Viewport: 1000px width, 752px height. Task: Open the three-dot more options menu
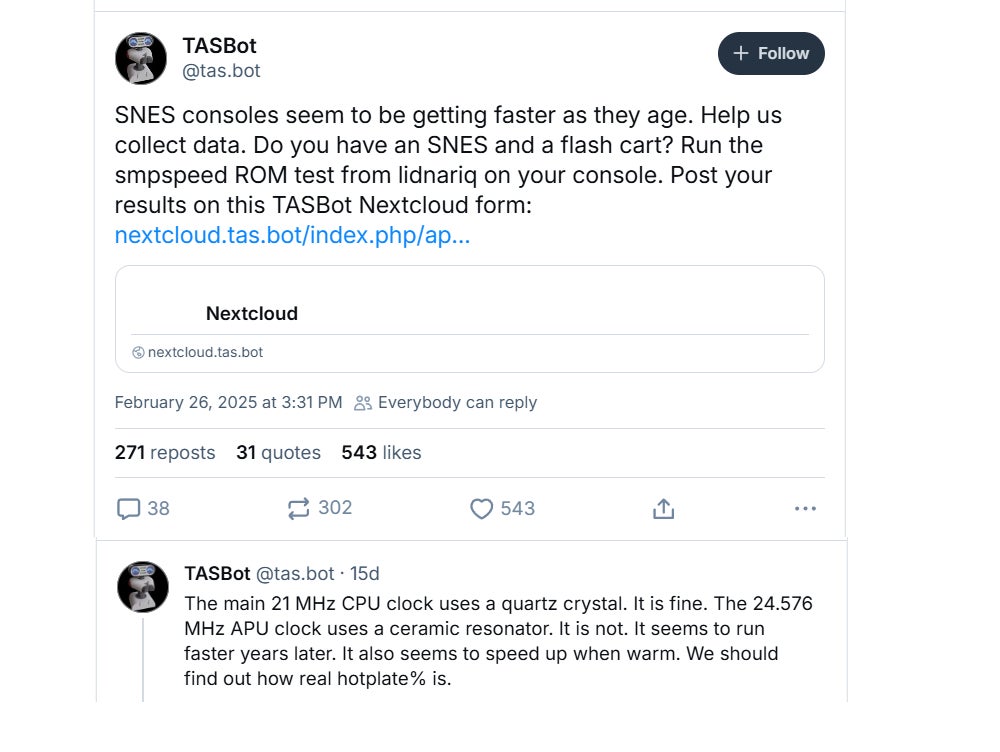click(805, 508)
